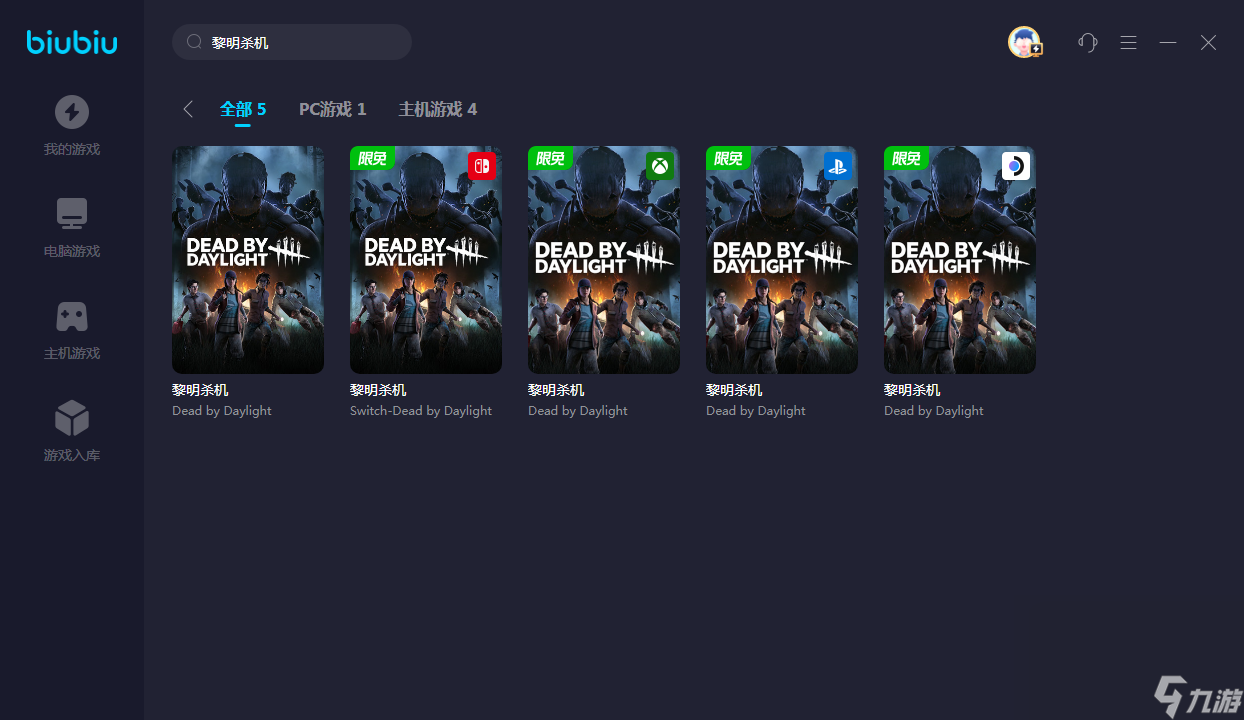Switch to 全部 5 tab
This screenshot has width=1244, height=720.
[243, 109]
